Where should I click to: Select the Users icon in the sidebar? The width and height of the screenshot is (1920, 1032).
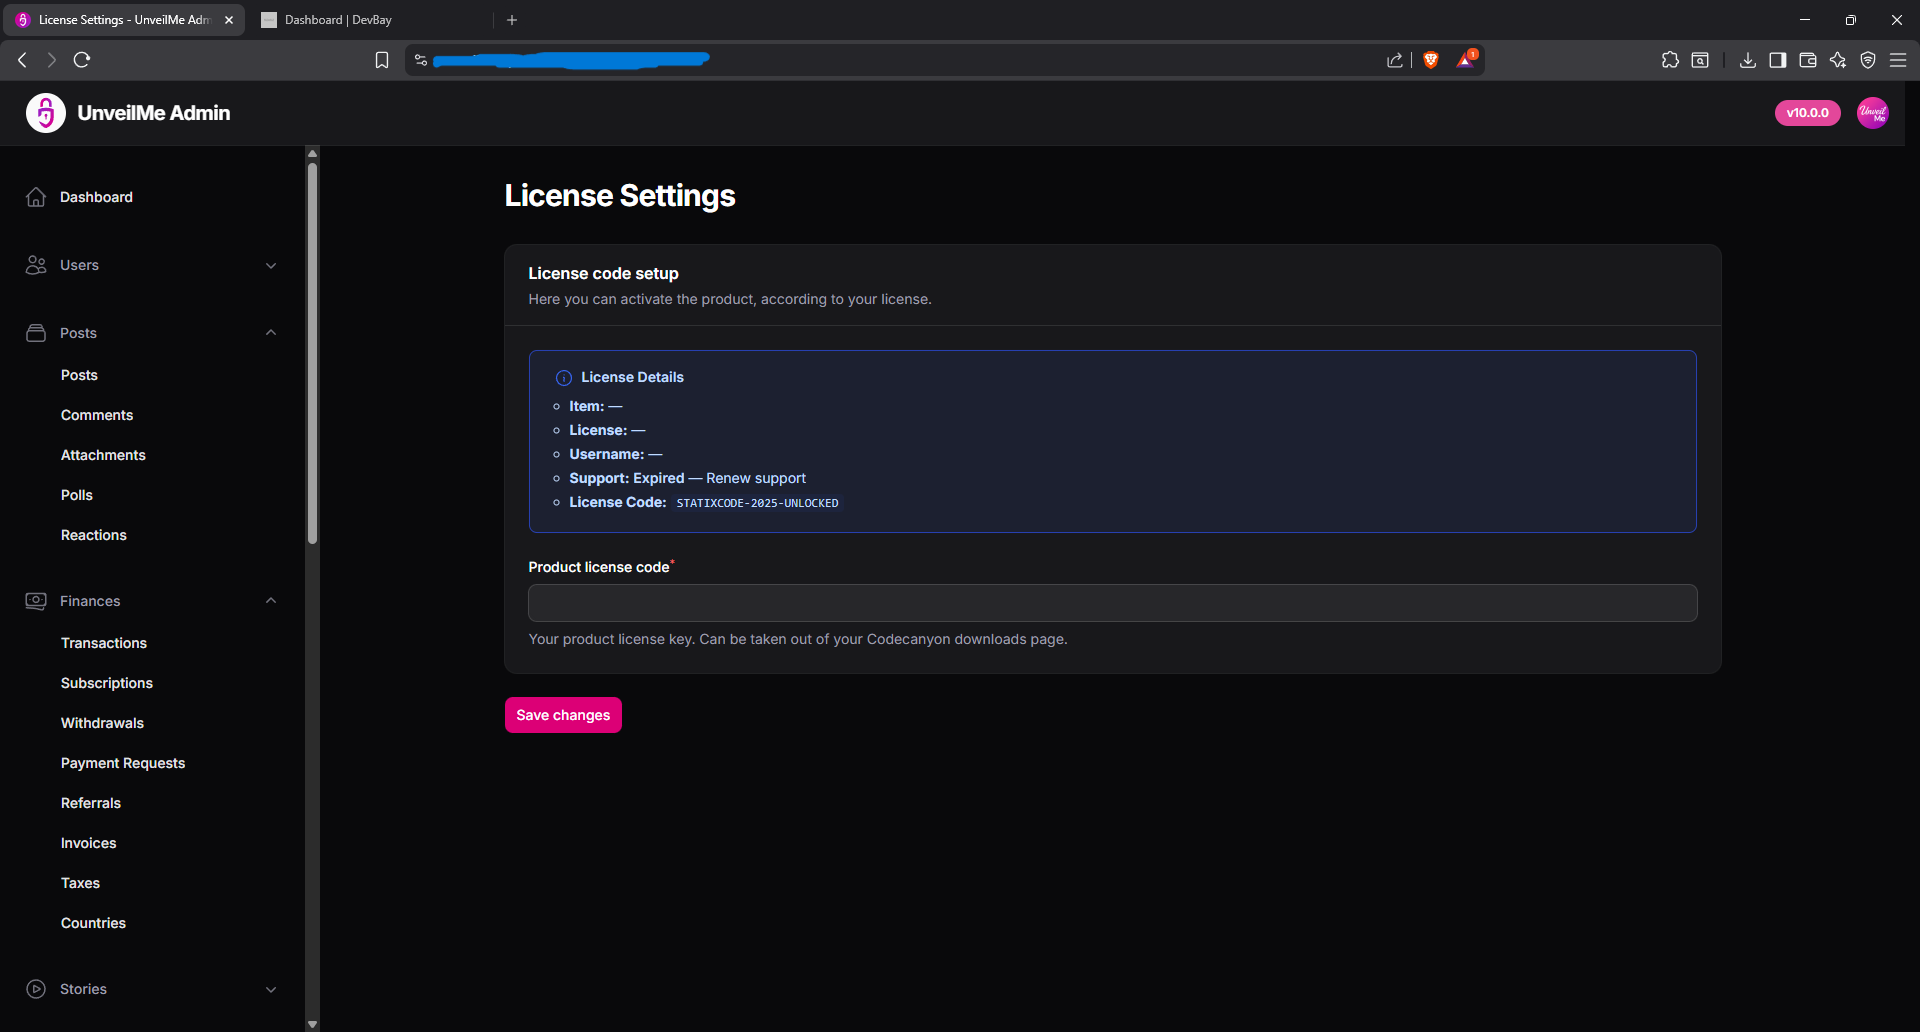[x=36, y=265]
